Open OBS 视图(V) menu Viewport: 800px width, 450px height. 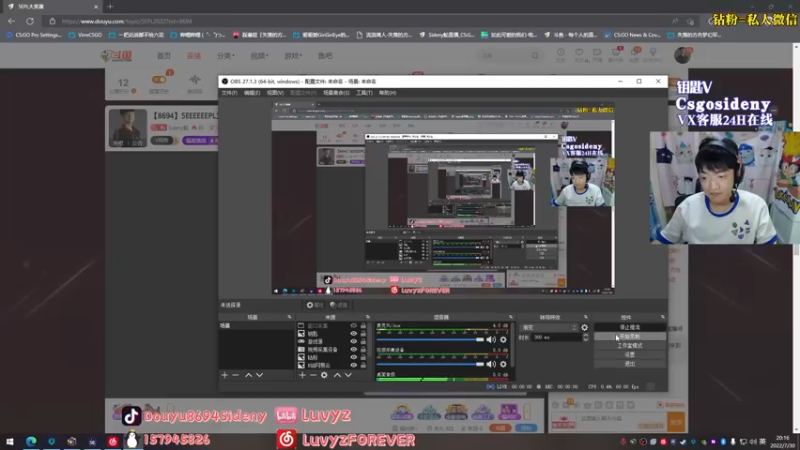(275, 93)
